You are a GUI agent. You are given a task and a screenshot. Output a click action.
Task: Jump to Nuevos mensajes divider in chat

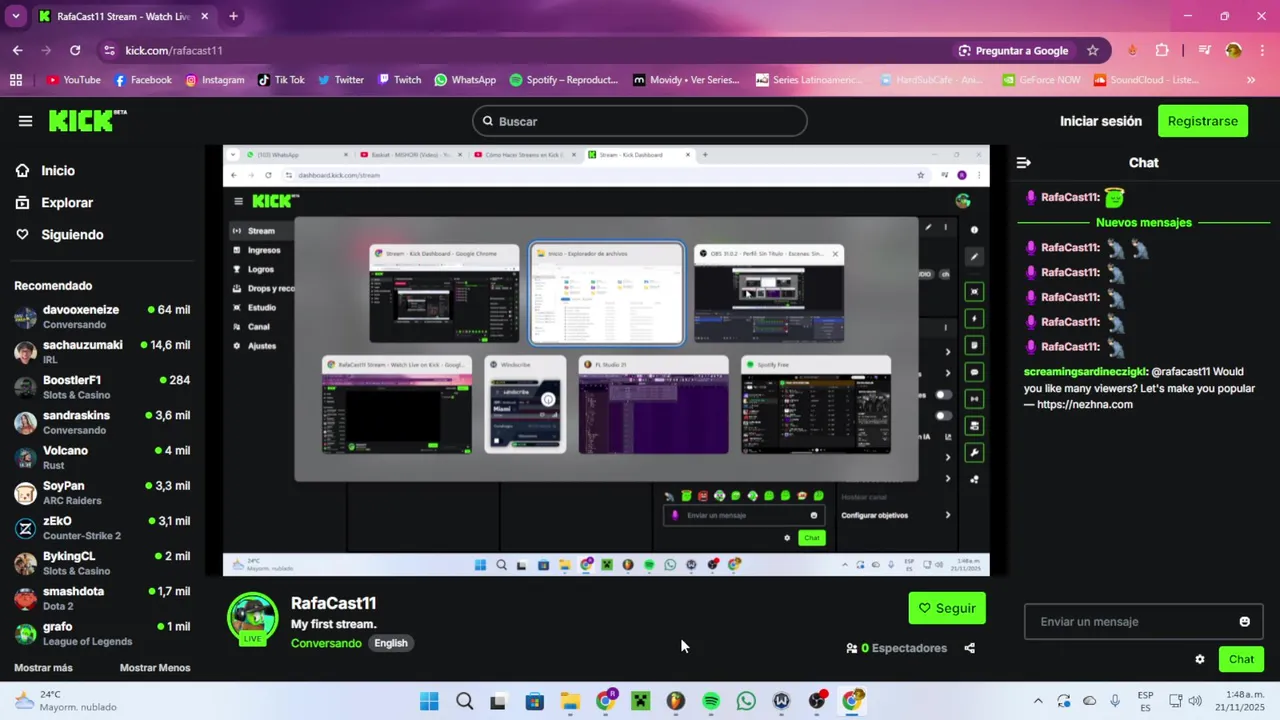1143,223
